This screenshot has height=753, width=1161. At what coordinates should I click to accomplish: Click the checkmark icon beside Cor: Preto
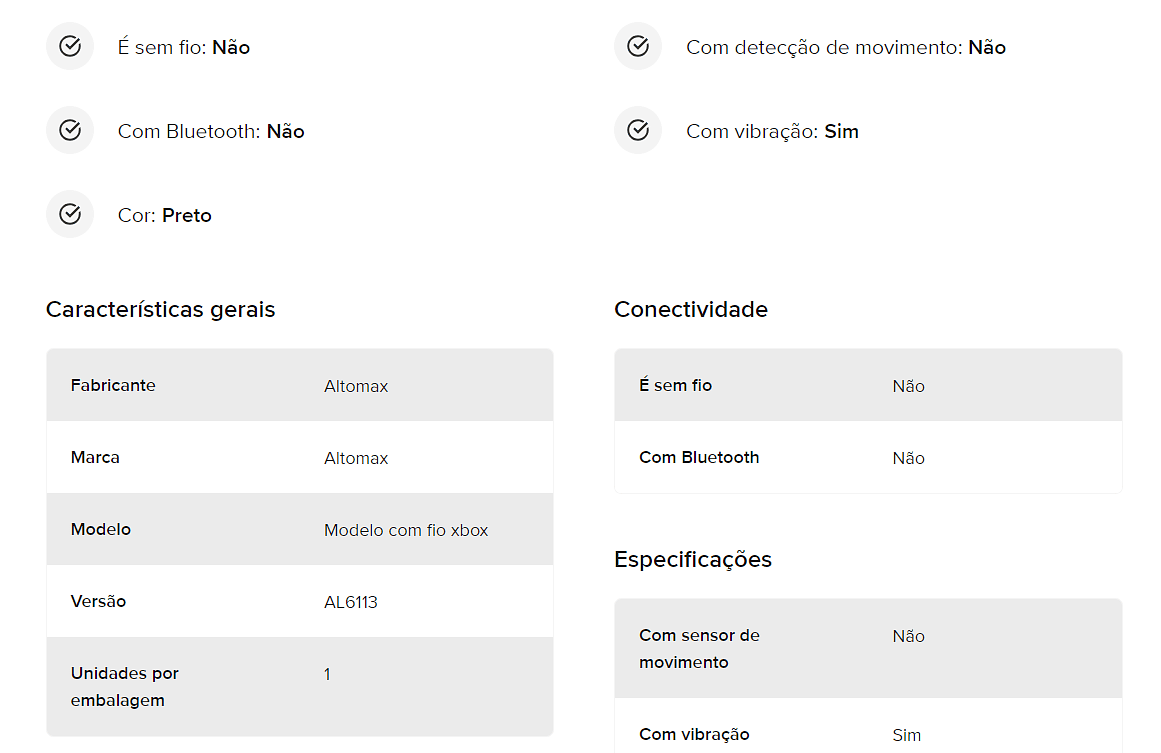[x=70, y=215]
